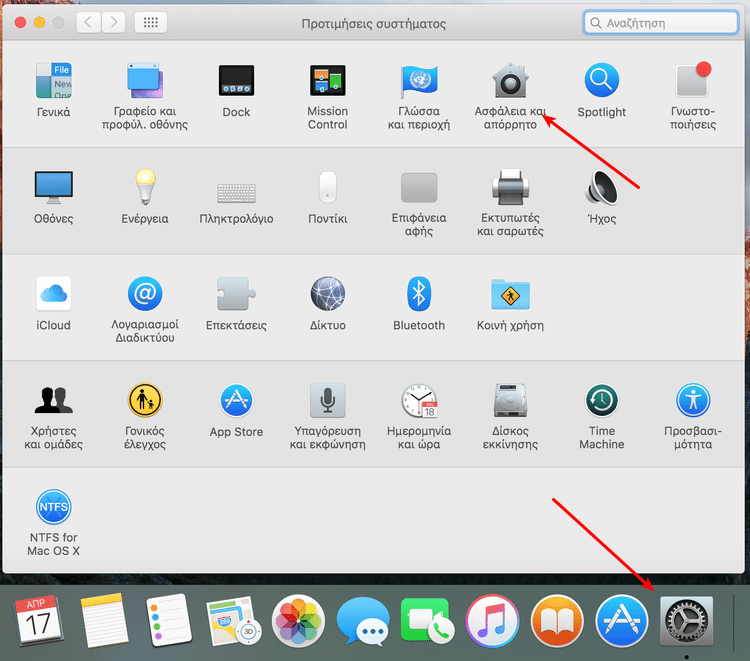The width and height of the screenshot is (750, 661).
Task: Open Notes app in the Dock
Action: (x=105, y=620)
